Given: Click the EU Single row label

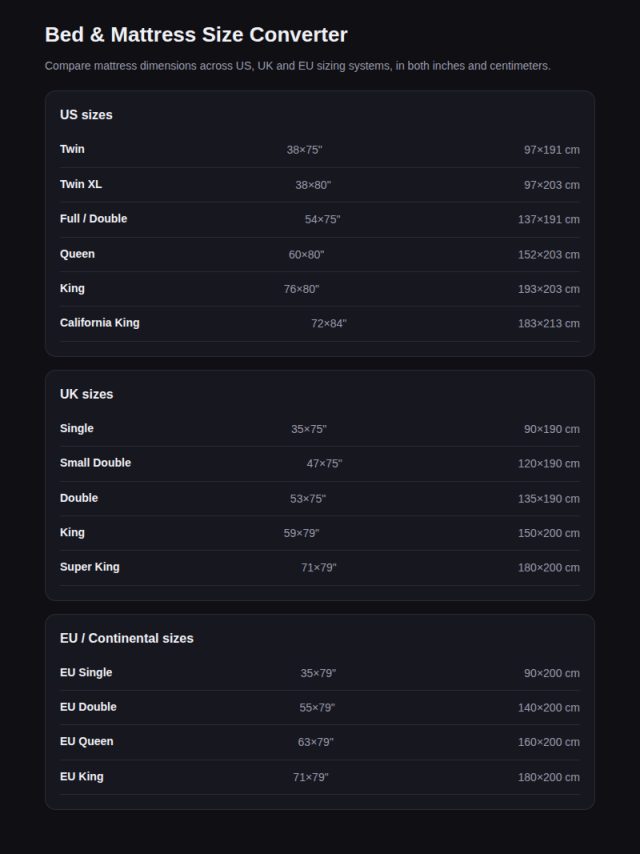Looking at the screenshot, I should (x=86, y=672).
